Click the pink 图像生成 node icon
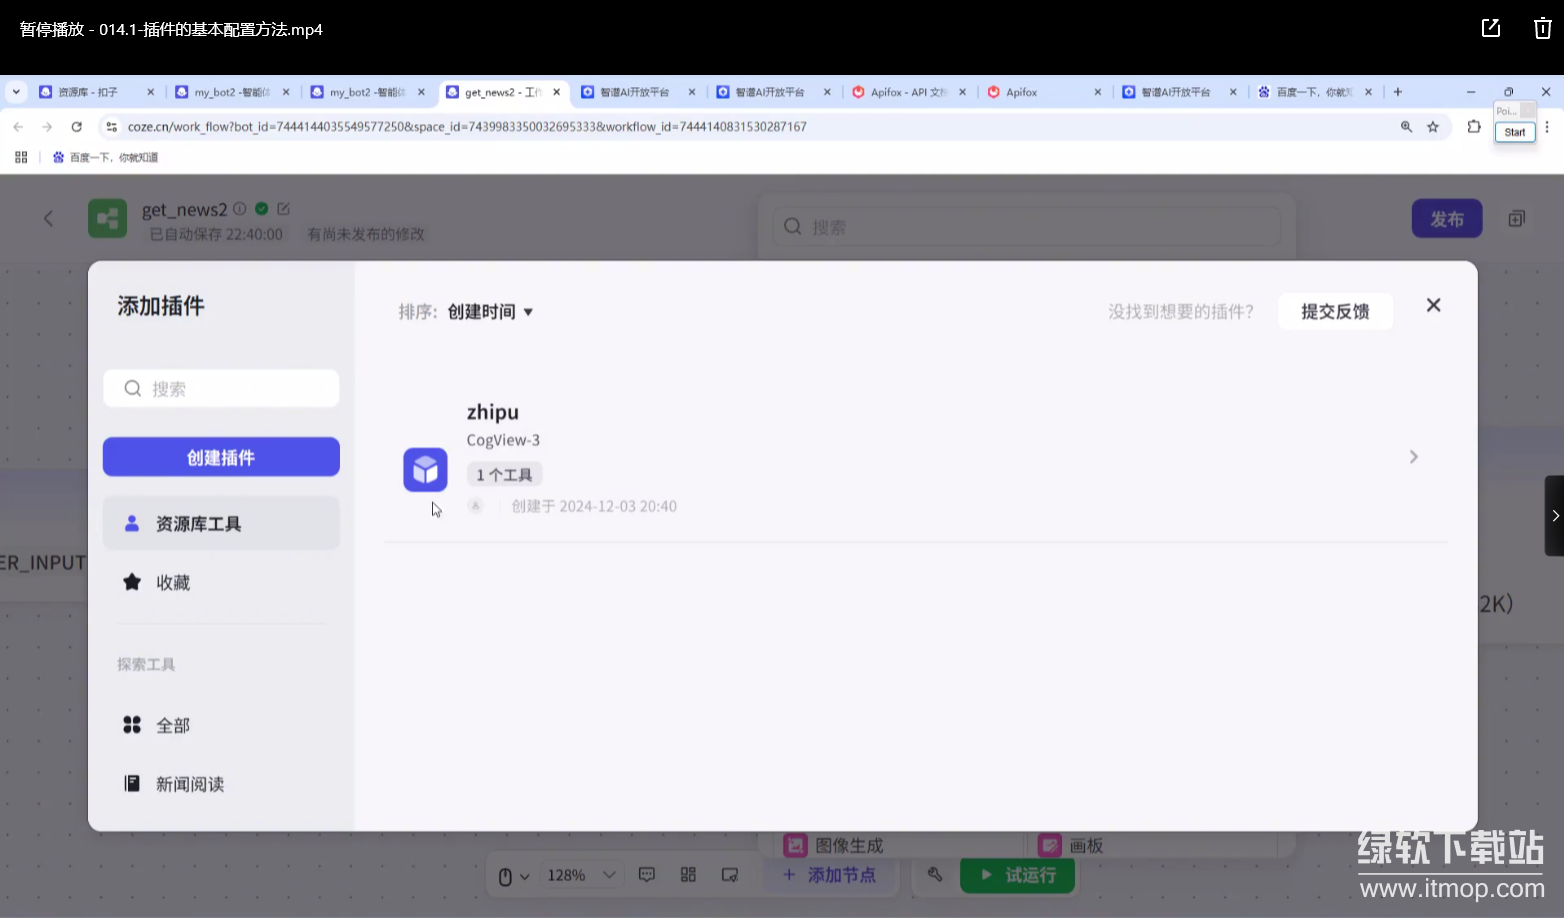The image size is (1564, 918). (795, 845)
